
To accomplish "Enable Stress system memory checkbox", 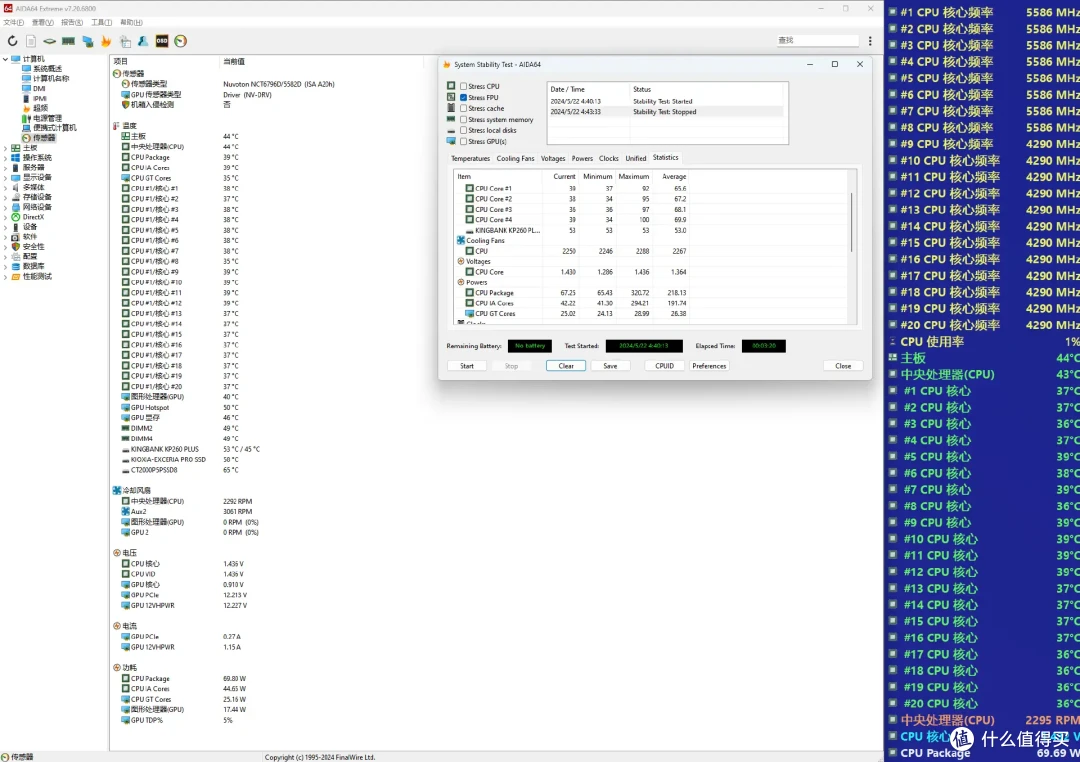I will [x=464, y=120].
